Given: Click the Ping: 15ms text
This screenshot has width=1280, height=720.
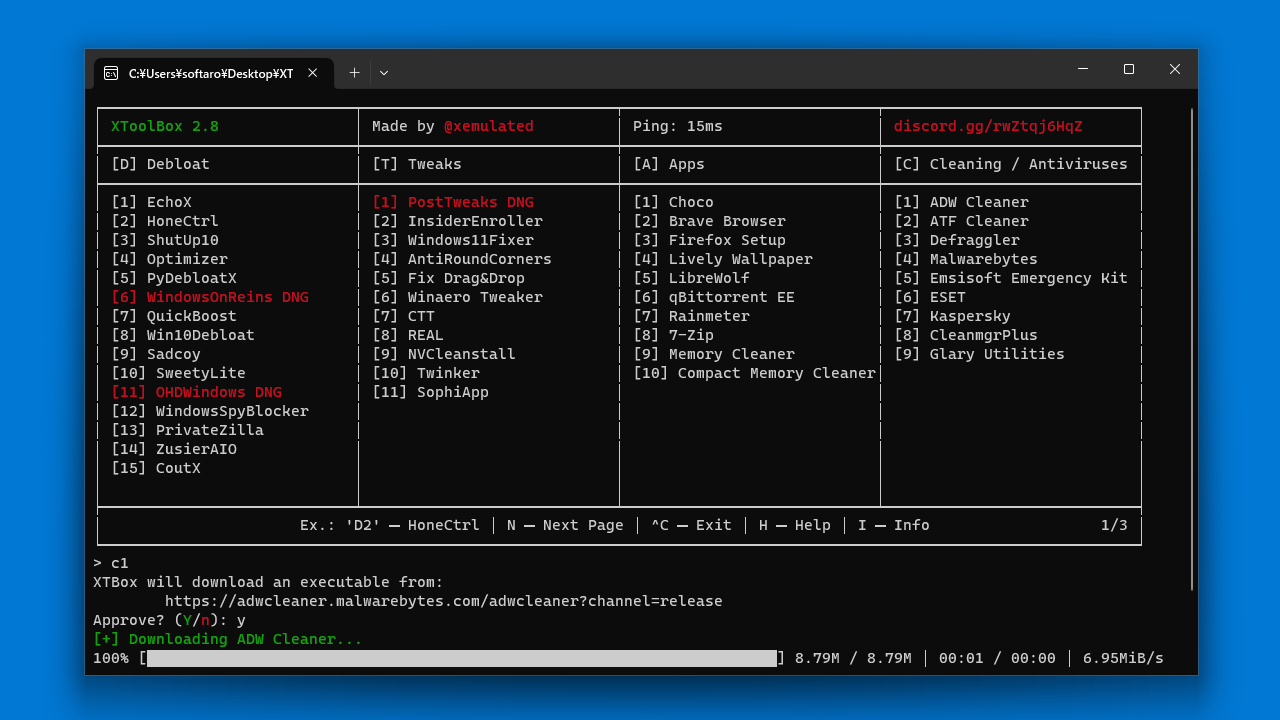Looking at the screenshot, I should coord(678,126).
